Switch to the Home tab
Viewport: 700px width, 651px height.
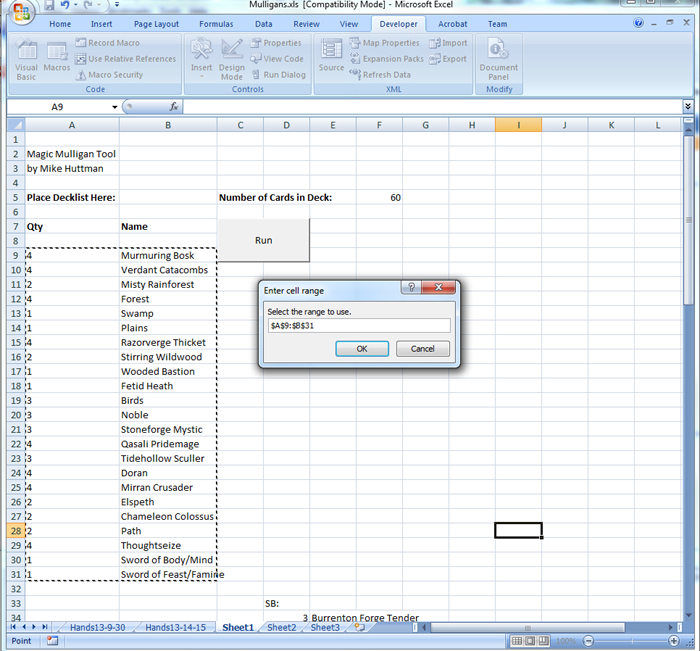[60, 24]
